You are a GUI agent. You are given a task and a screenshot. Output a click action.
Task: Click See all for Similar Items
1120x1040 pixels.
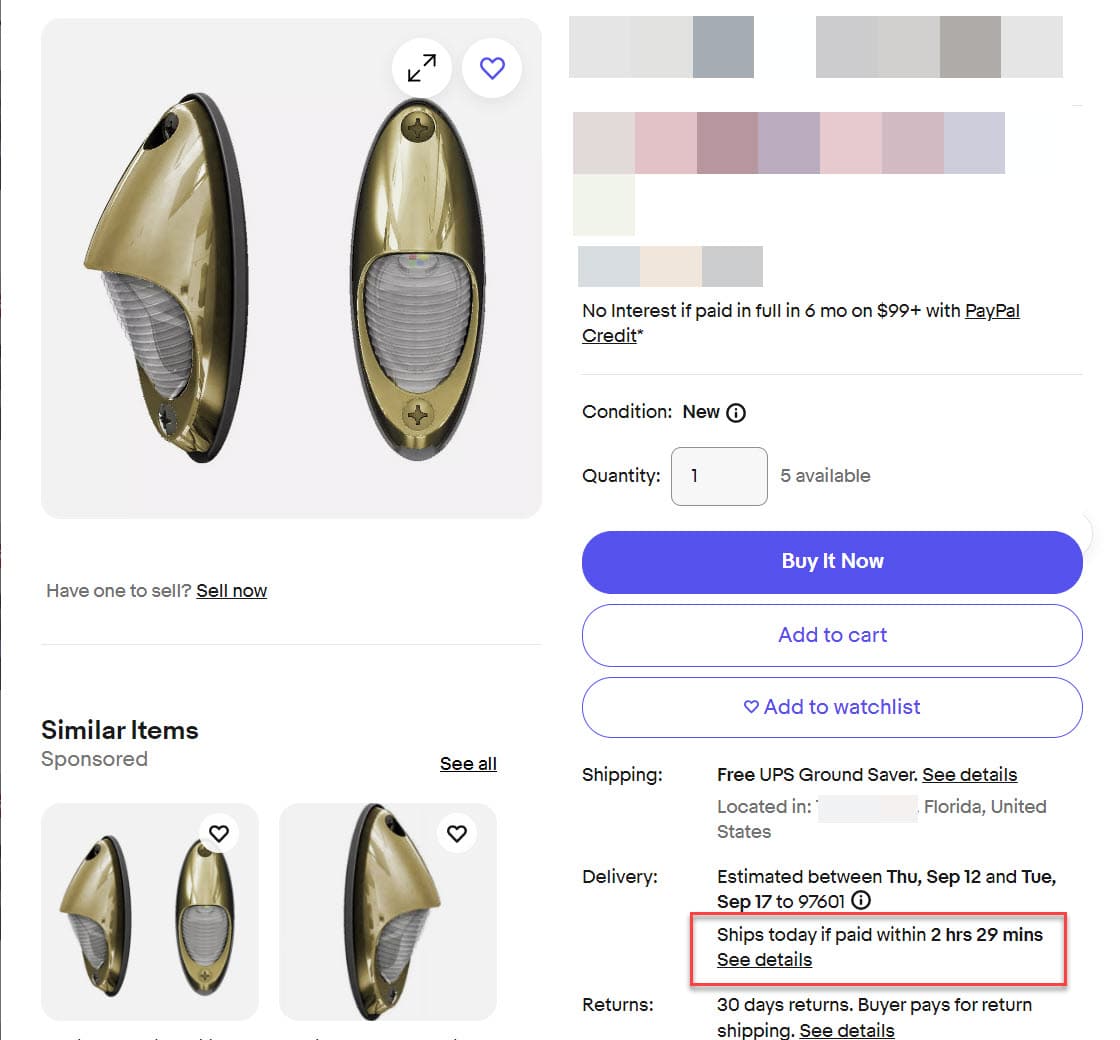pyautogui.click(x=468, y=764)
